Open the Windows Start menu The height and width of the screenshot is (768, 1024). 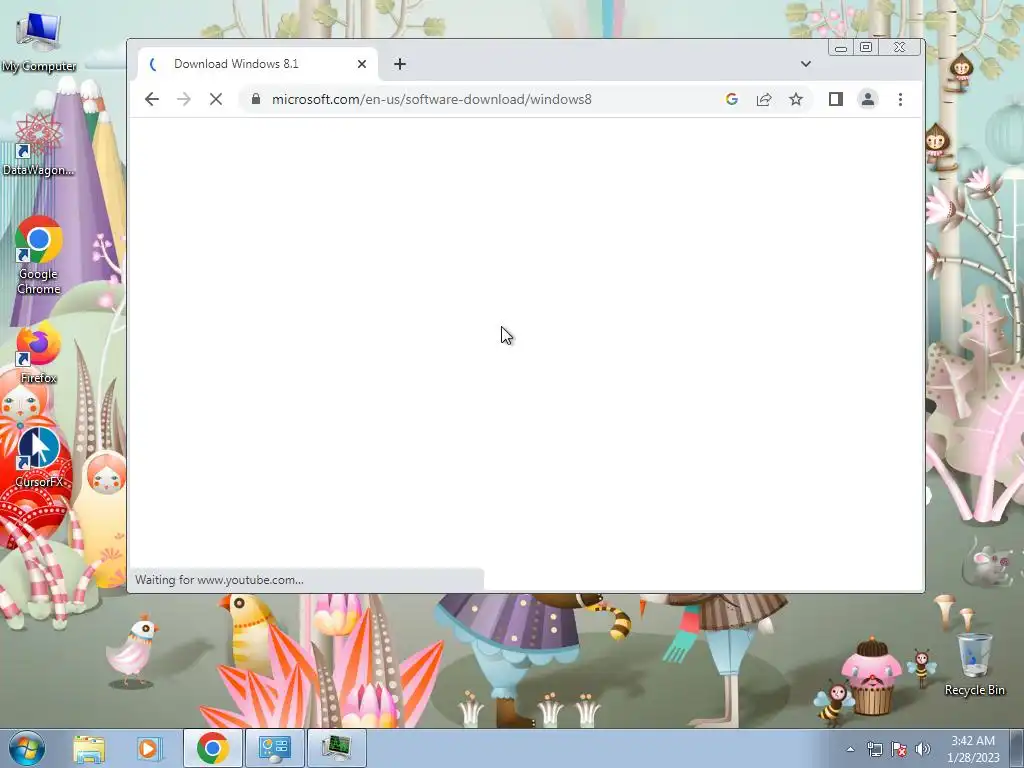(26, 748)
